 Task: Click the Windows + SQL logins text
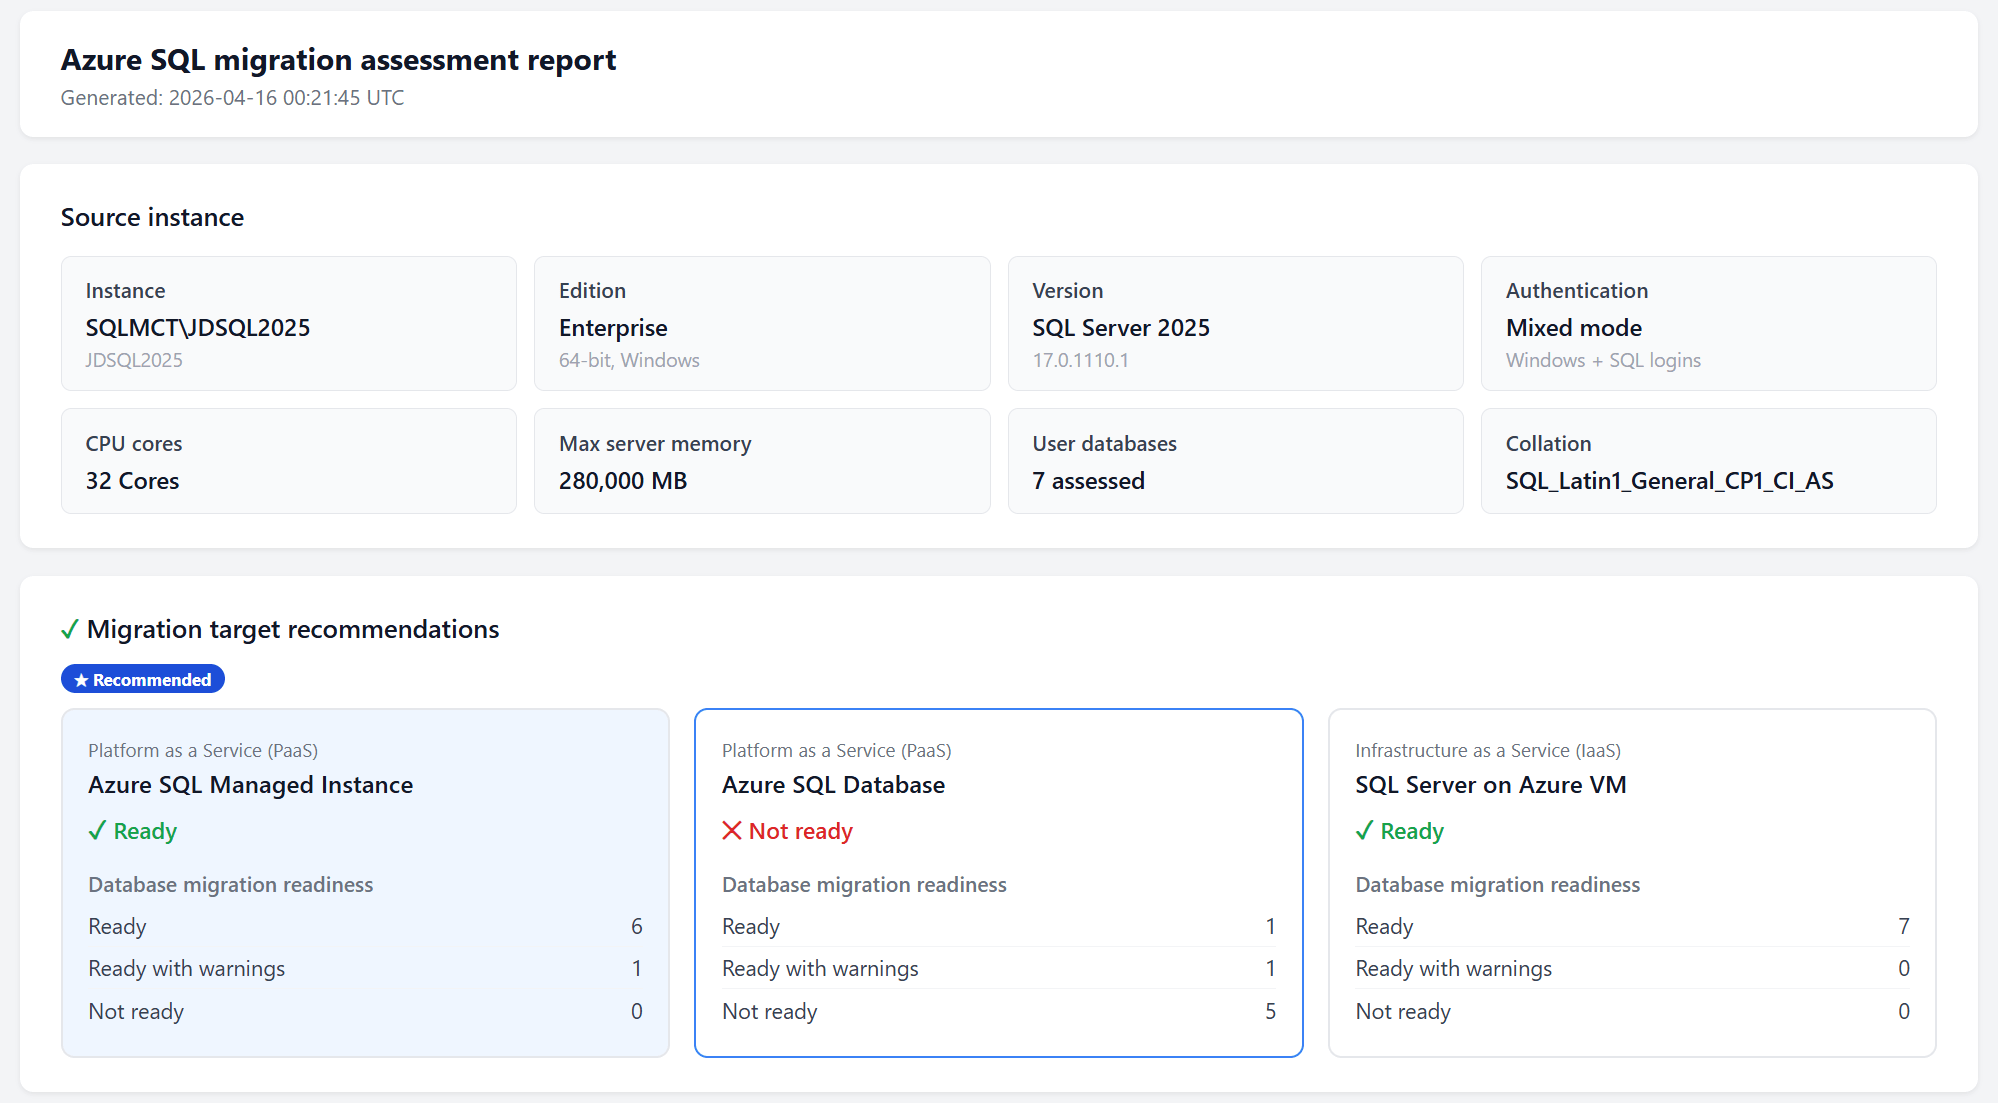click(x=1603, y=360)
